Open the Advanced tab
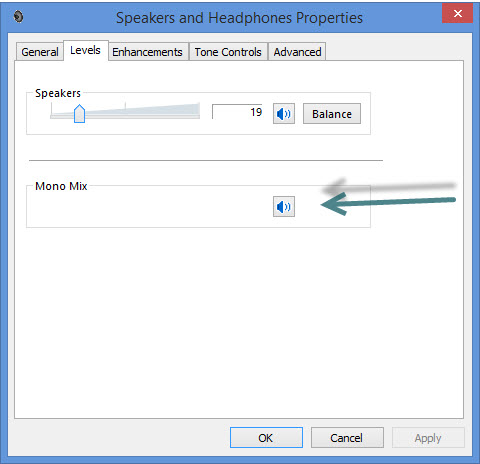 pos(297,52)
